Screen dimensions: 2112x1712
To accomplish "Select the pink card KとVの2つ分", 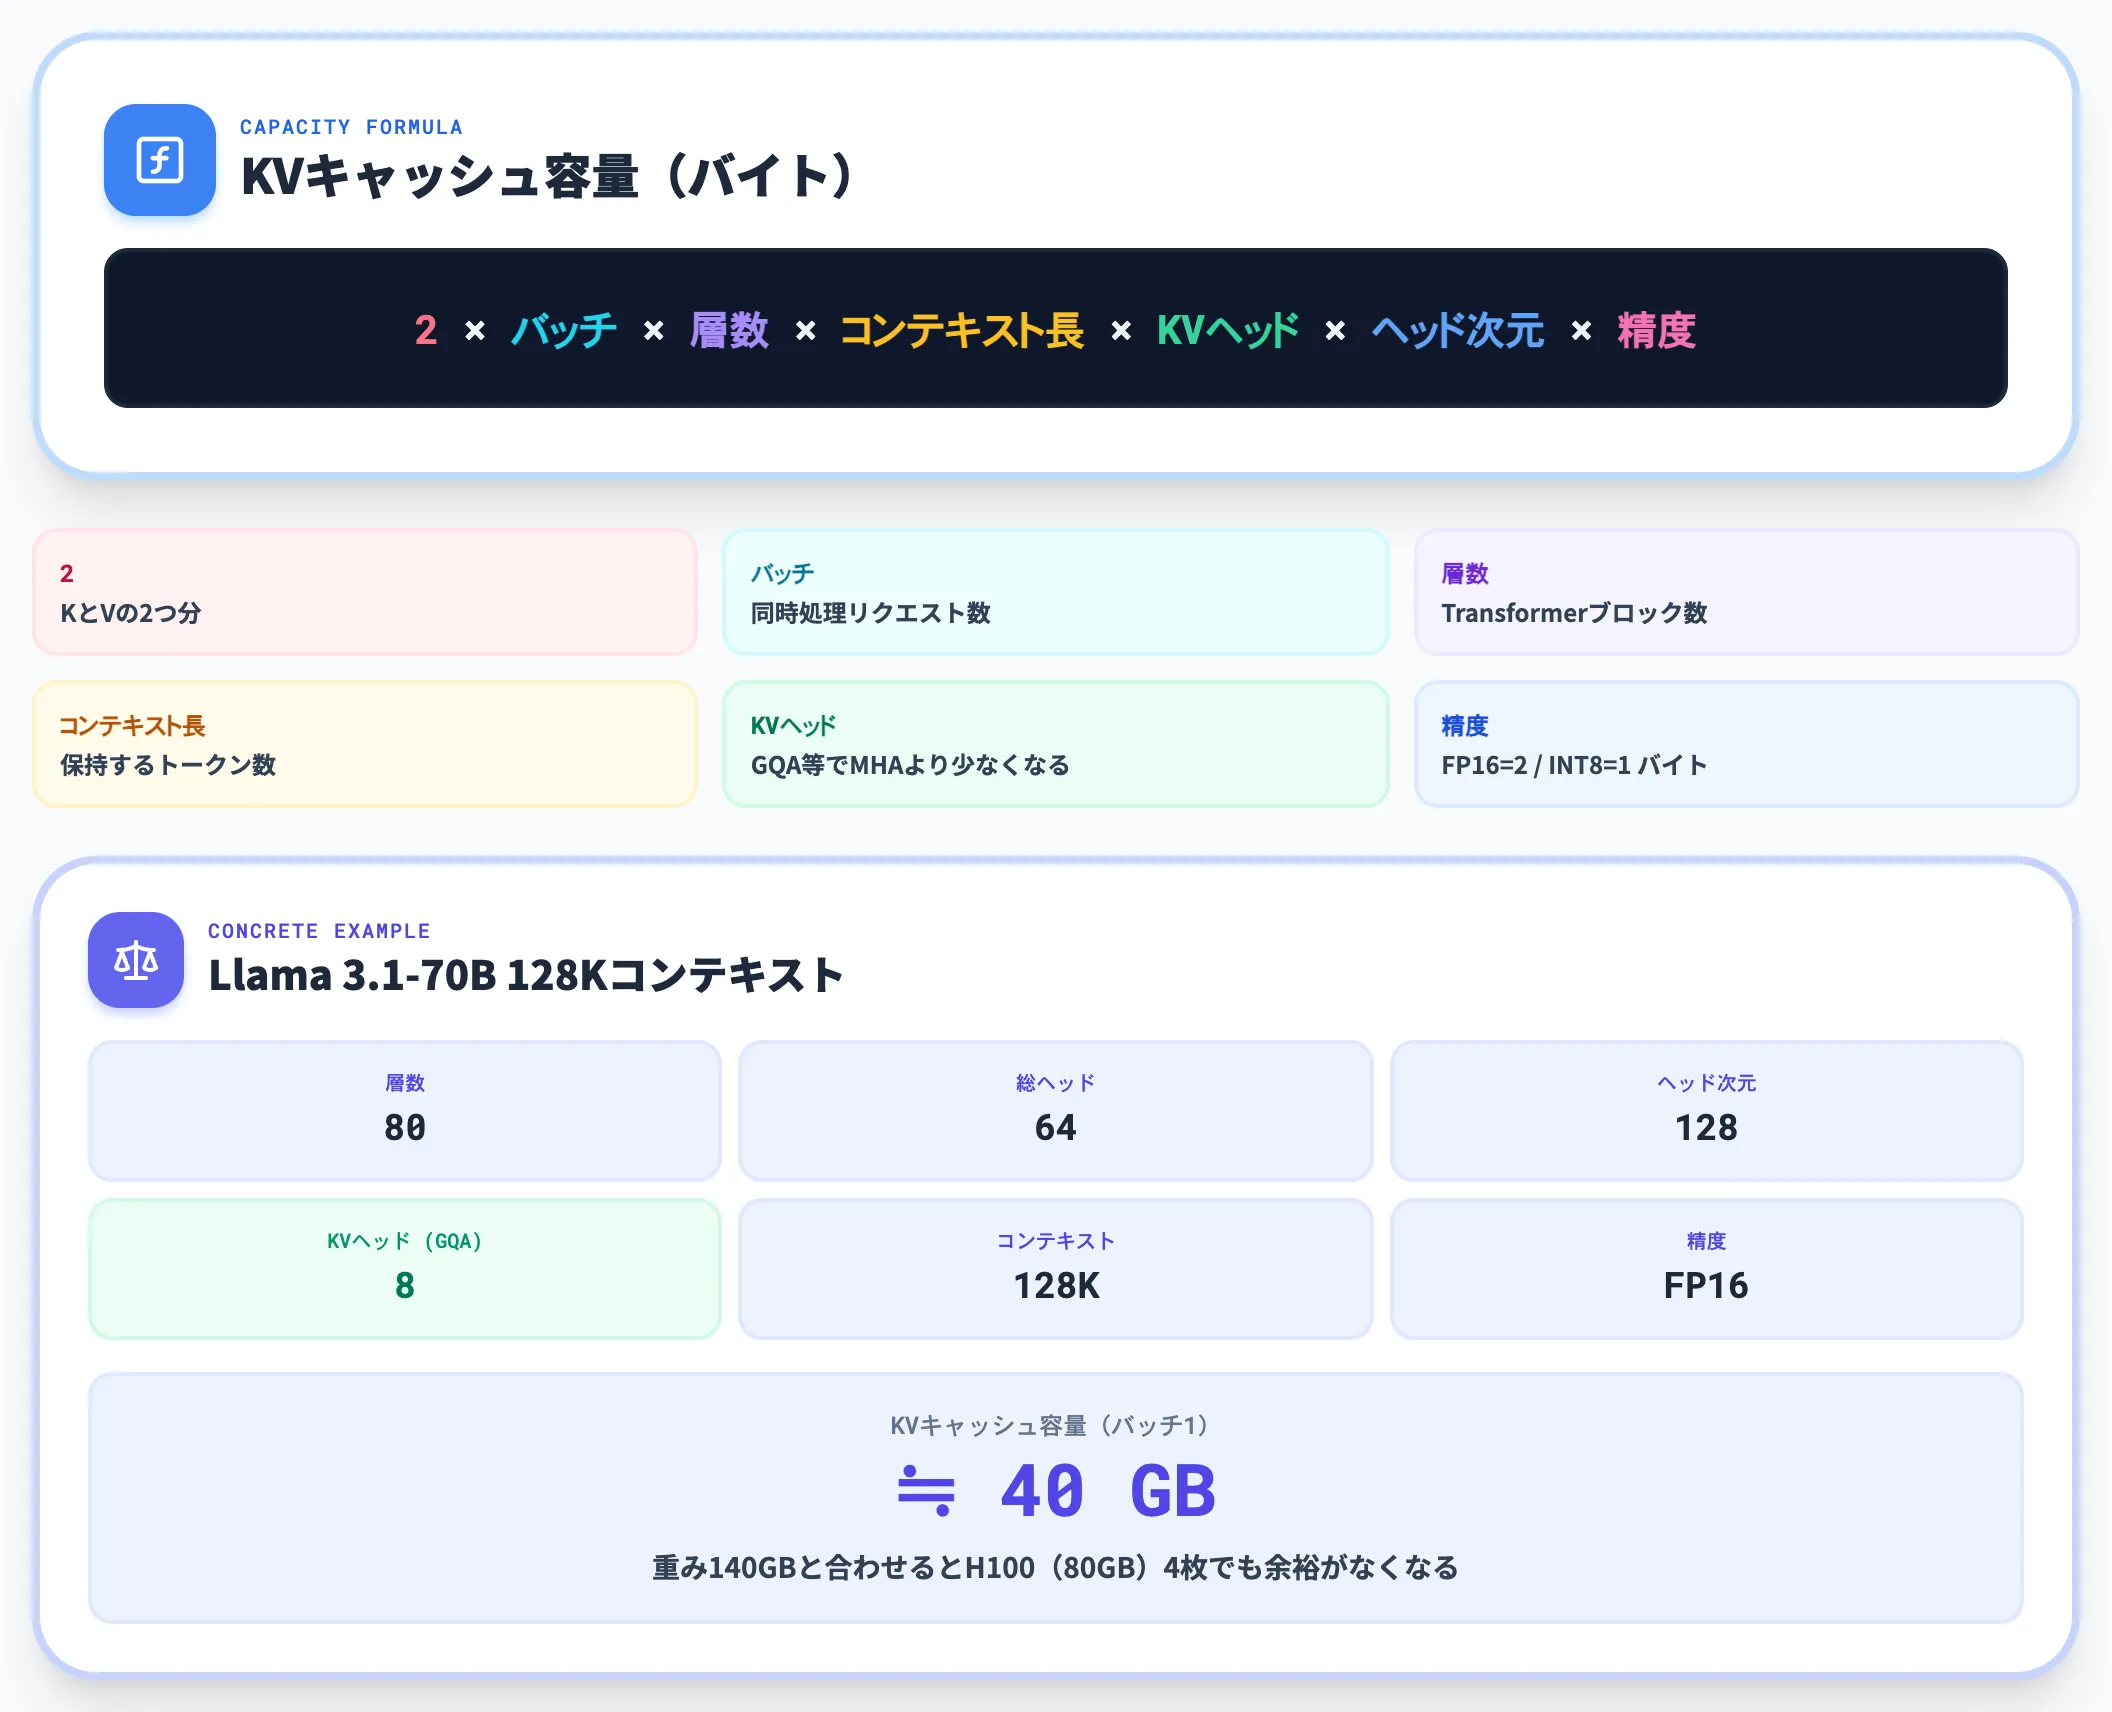I will tap(365, 592).
